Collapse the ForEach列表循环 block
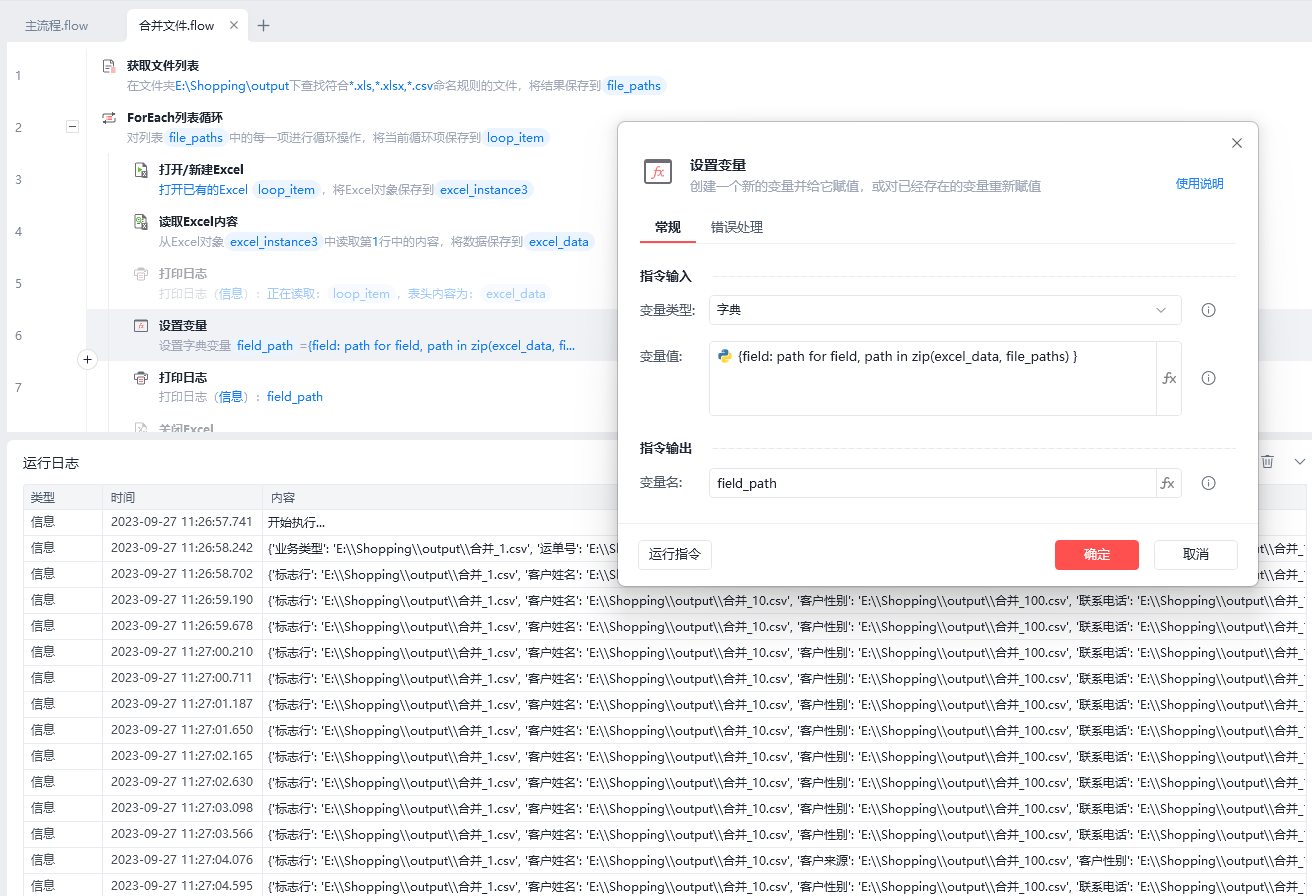The width and height of the screenshot is (1312, 896). [72, 127]
